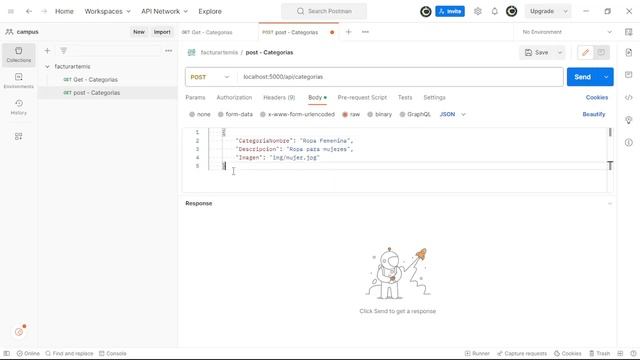Open the No Environment selector
Viewport: 640px width, 360px height.
(x=567, y=32)
